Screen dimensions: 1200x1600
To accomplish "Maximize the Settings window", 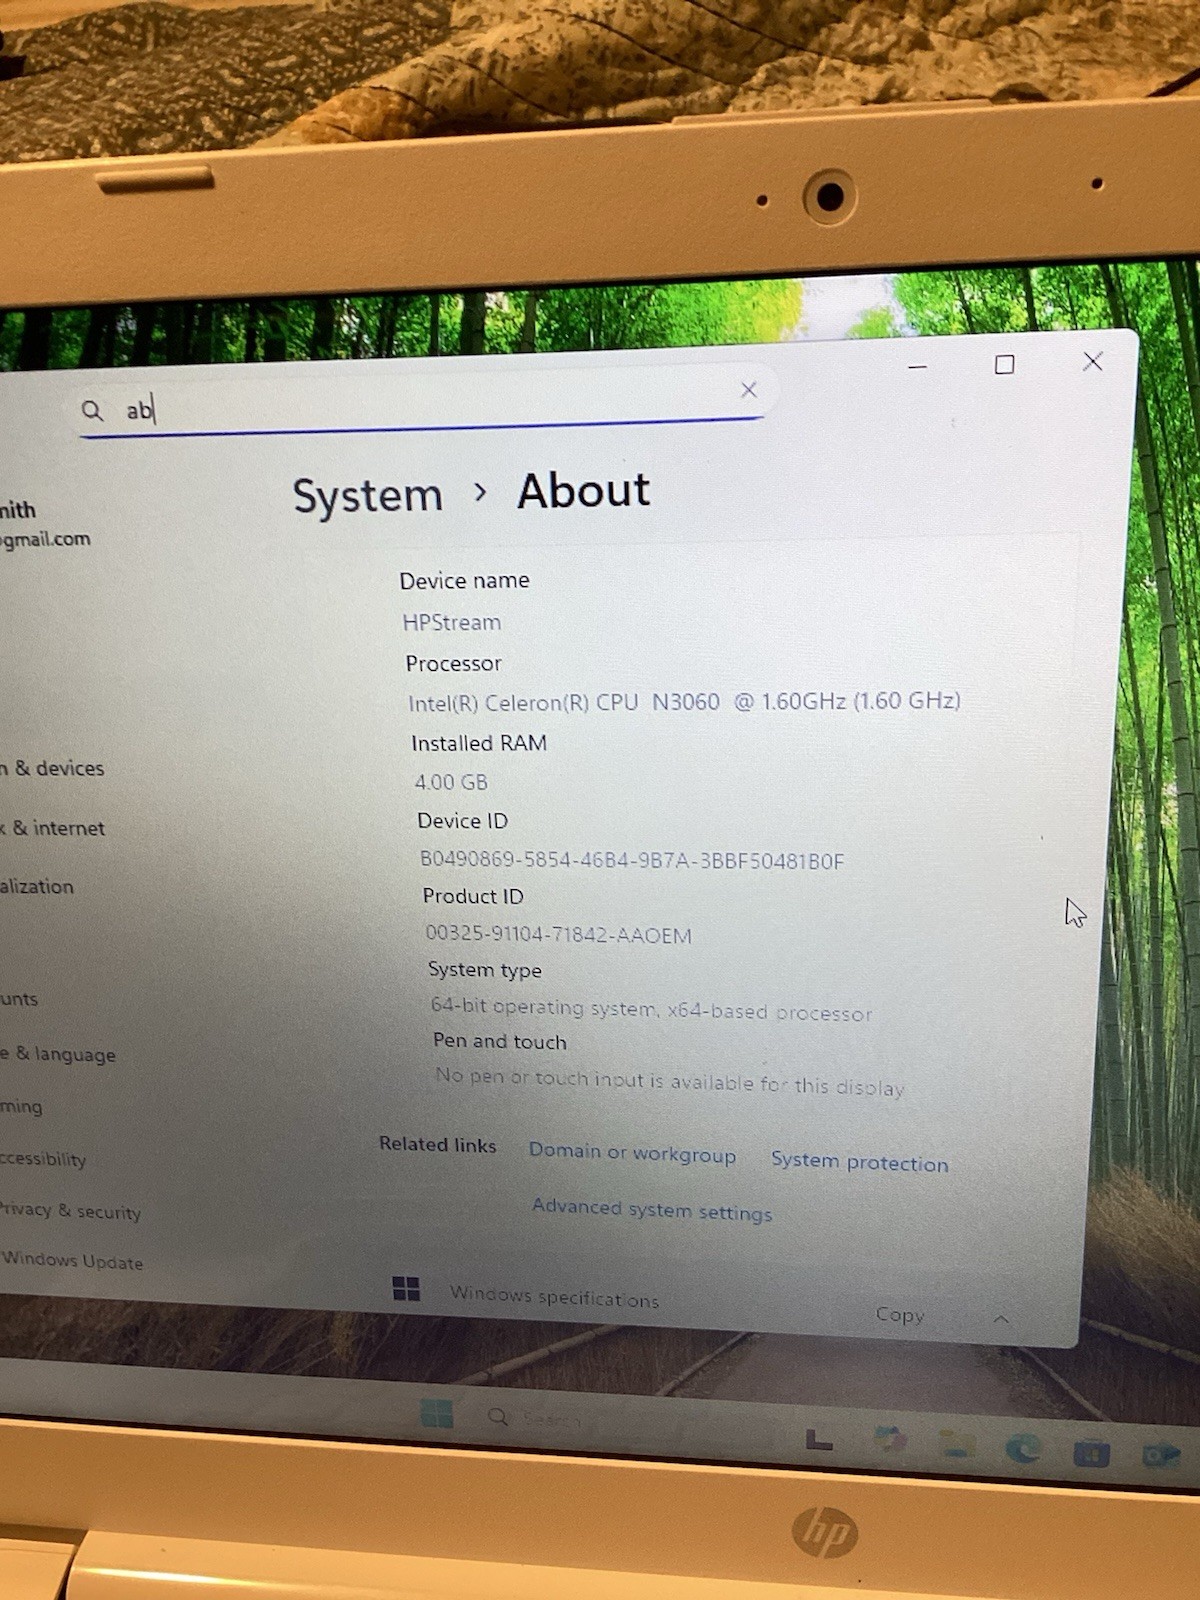I will (x=1004, y=364).
